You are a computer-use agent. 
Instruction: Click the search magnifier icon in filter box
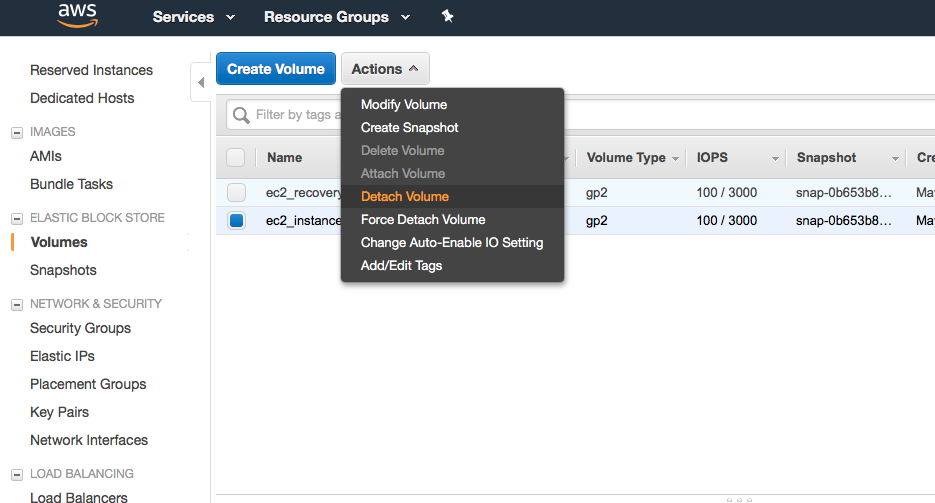click(x=241, y=114)
